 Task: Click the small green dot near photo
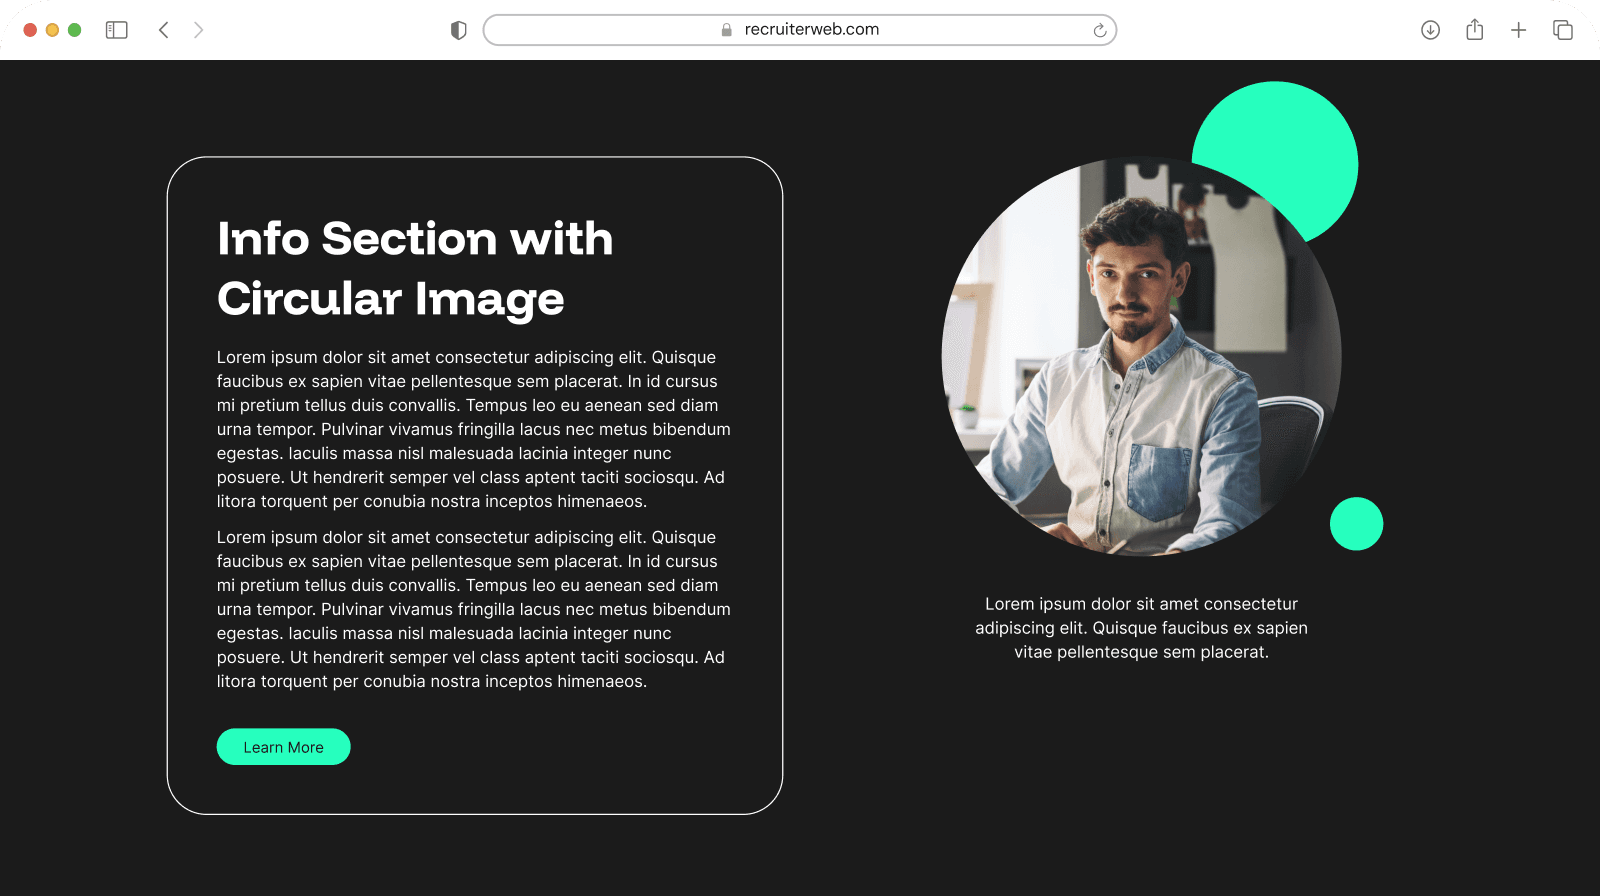tap(1356, 523)
